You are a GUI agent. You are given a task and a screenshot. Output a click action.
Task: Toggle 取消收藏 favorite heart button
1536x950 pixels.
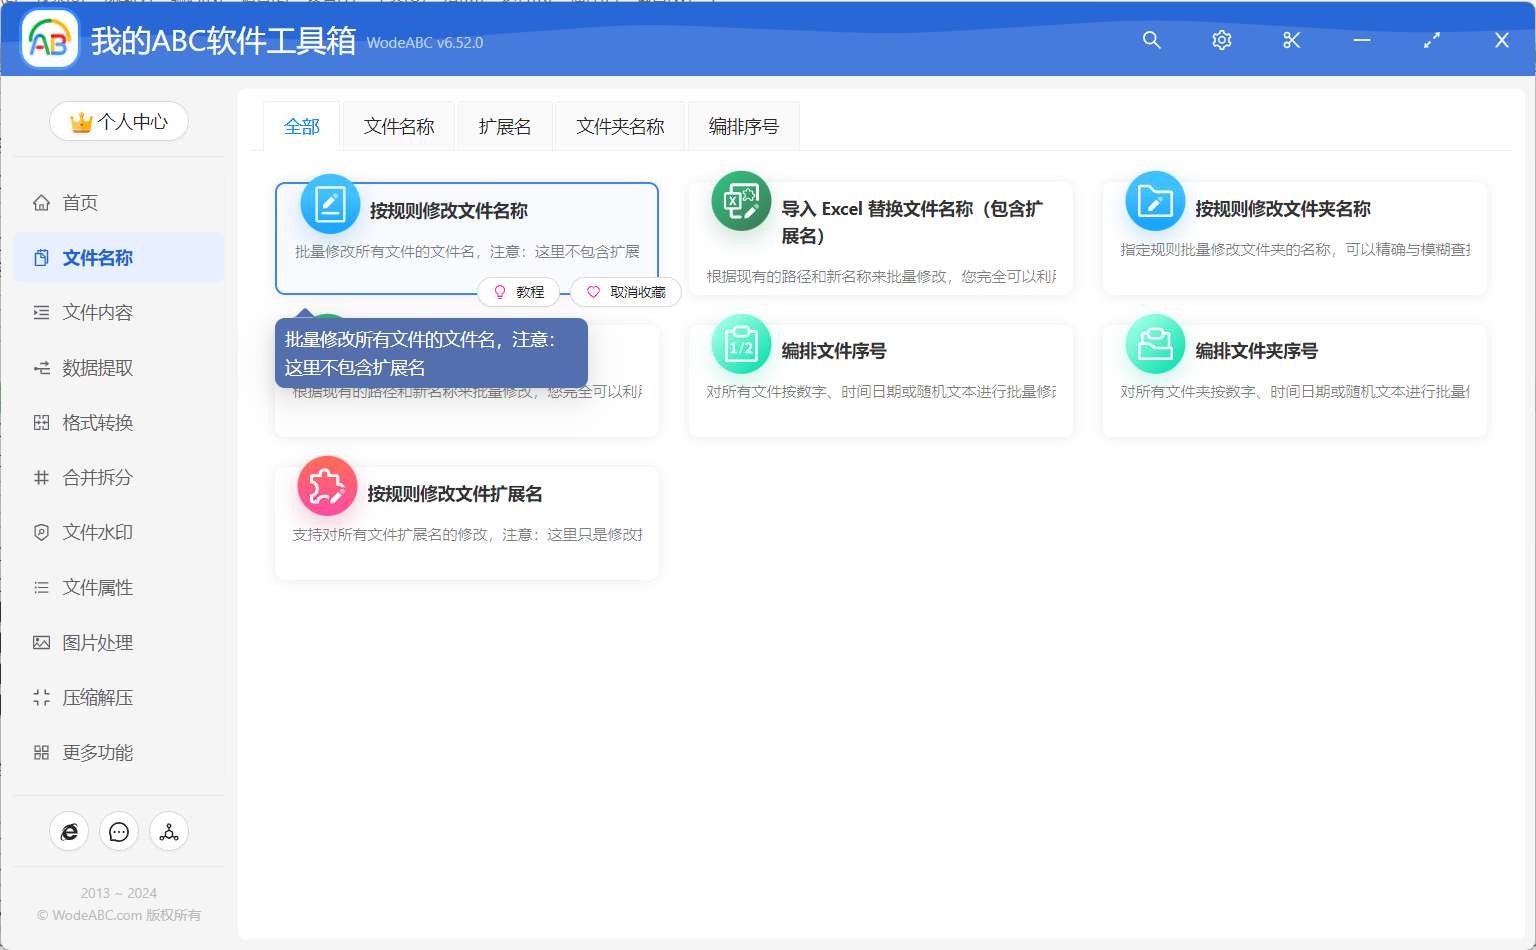pyautogui.click(x=626, y=292)
